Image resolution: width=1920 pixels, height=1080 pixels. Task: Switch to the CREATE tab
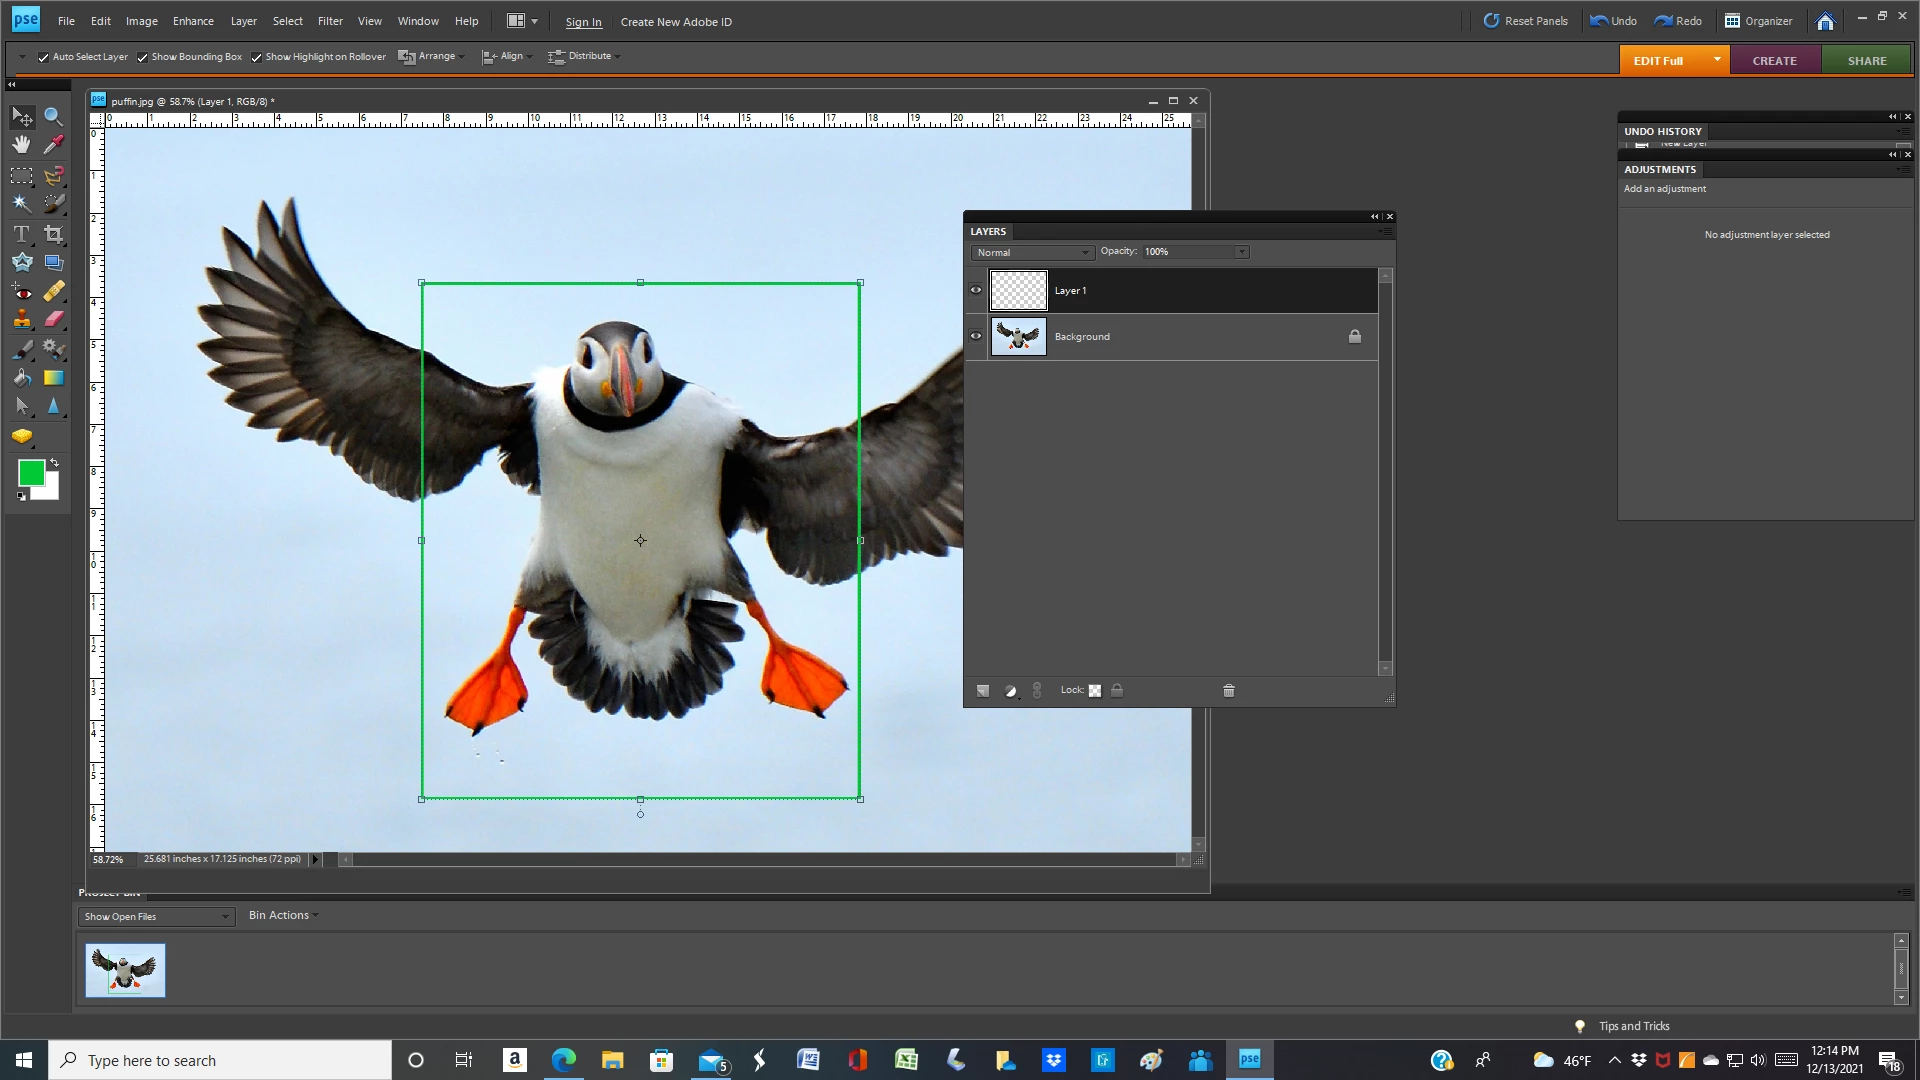(1774, 61)
